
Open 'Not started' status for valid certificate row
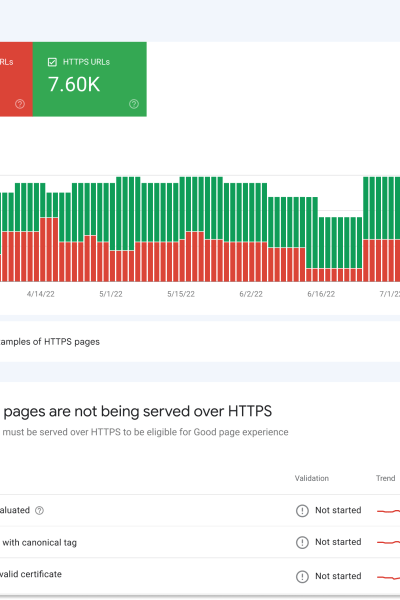pyautogui.click(x=338, y=576)
